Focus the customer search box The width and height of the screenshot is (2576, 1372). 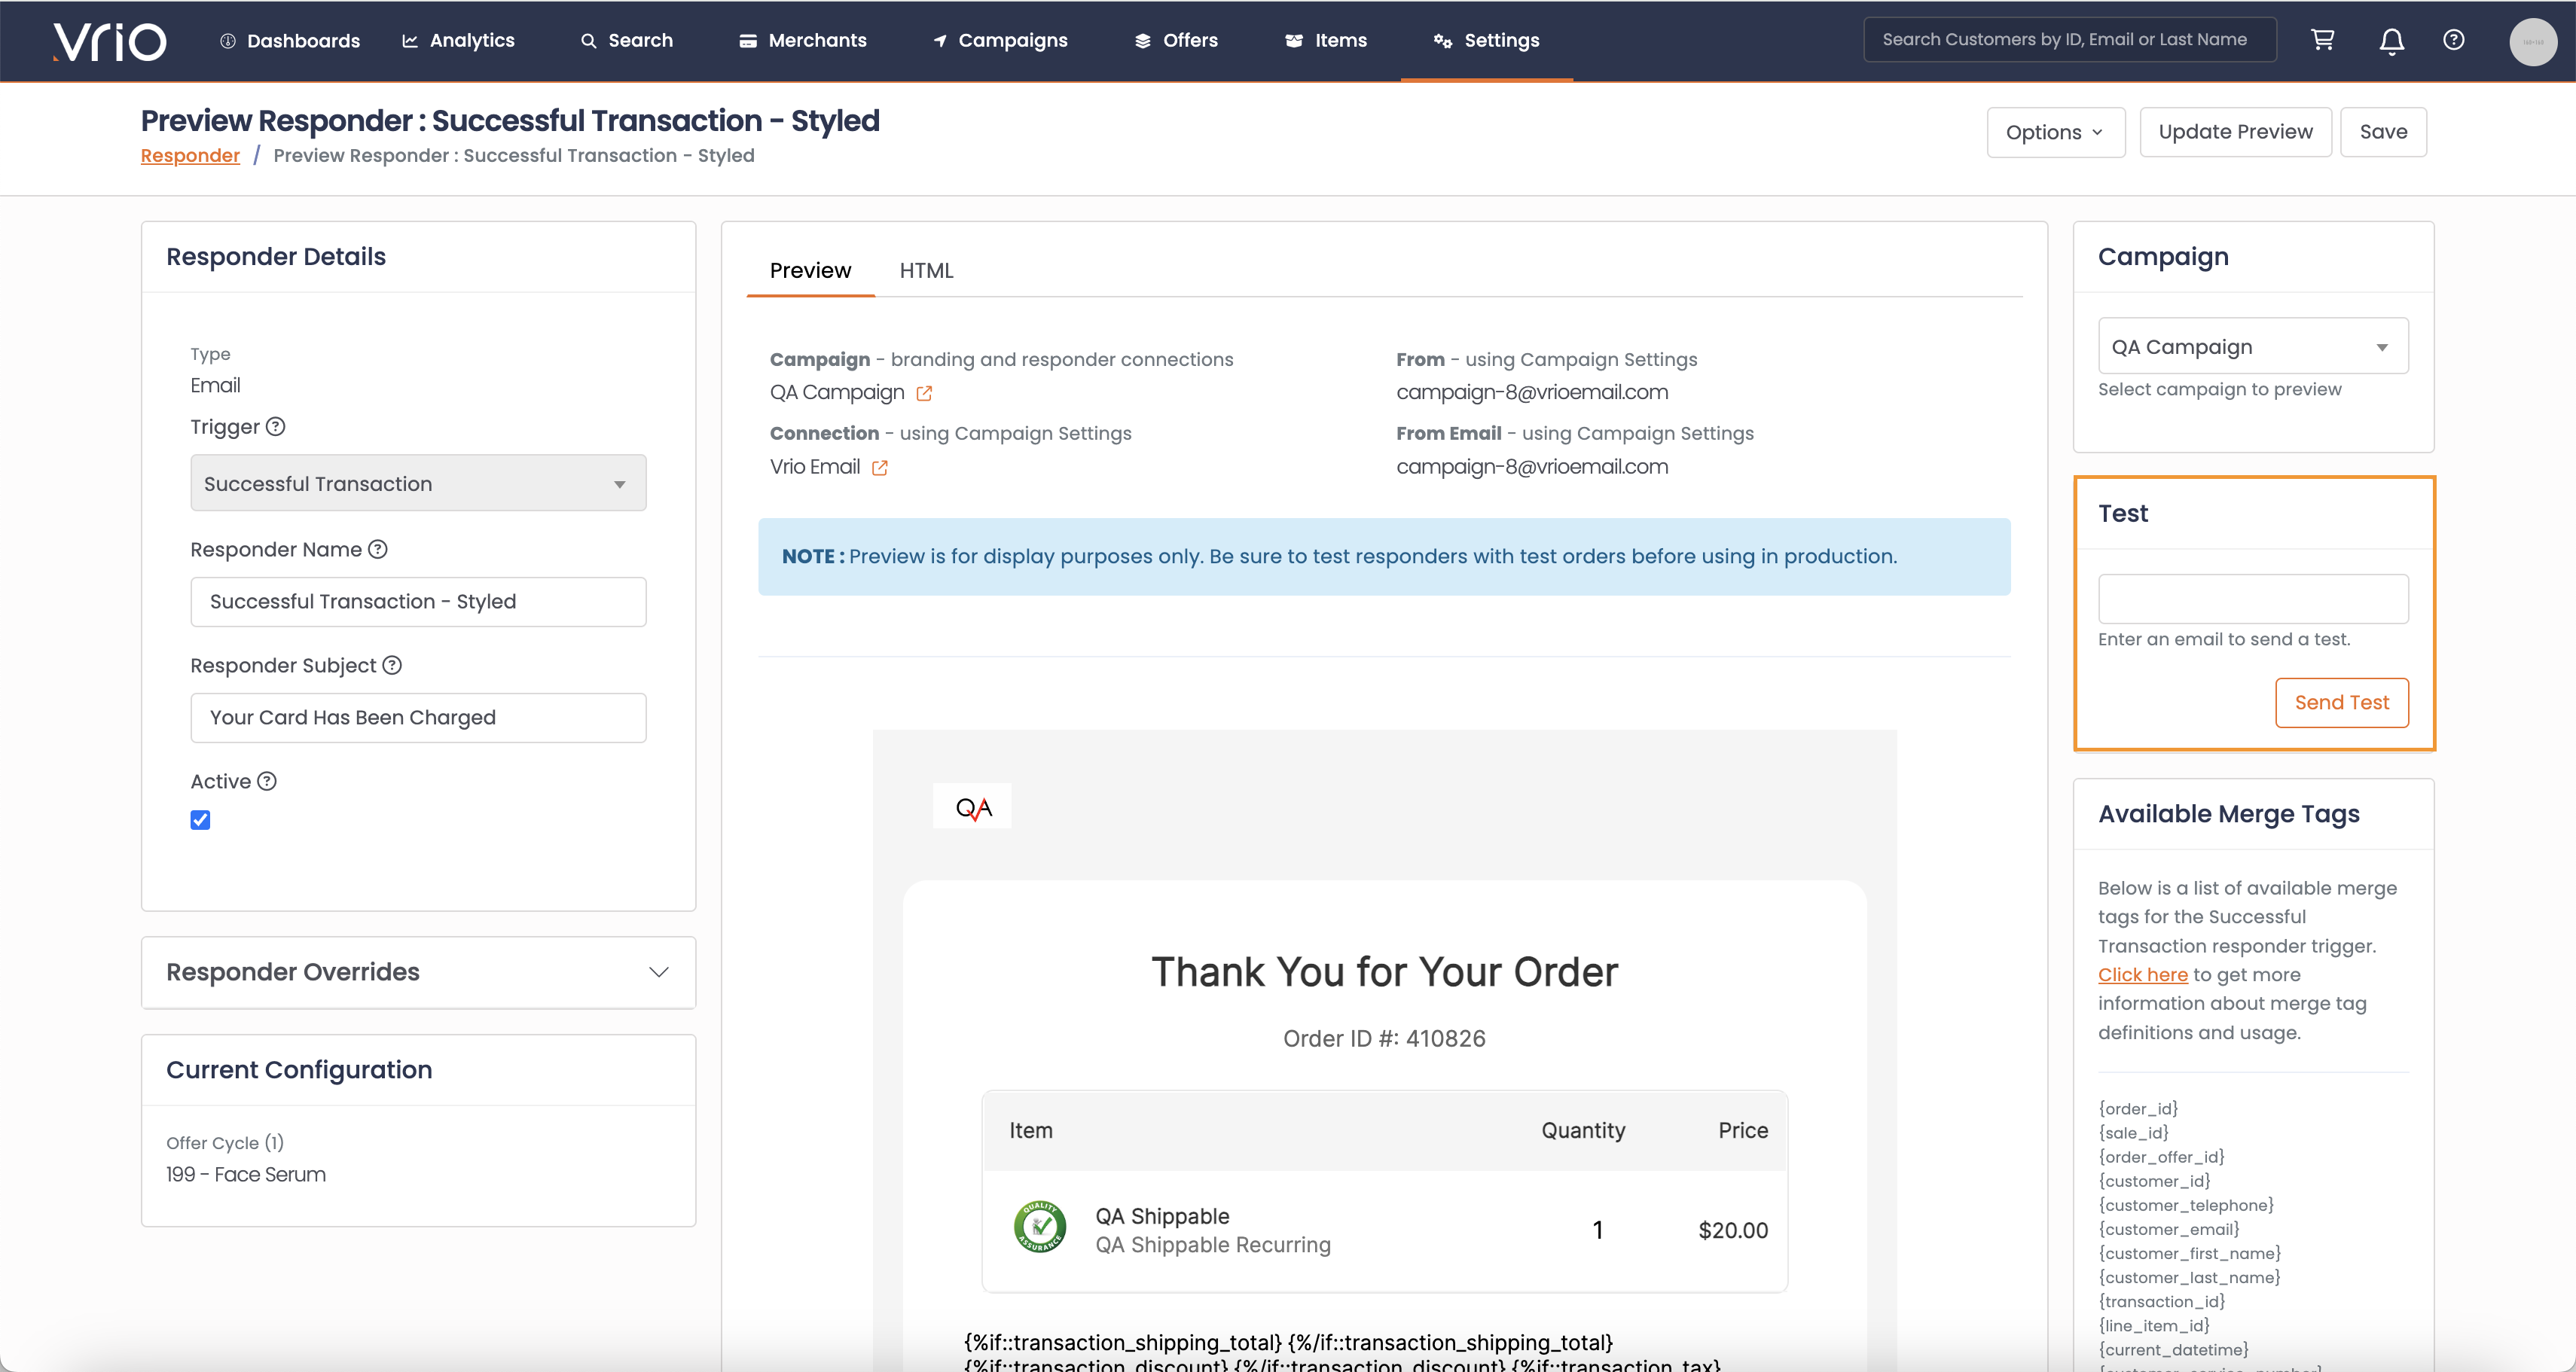[x=2069, y=40]
